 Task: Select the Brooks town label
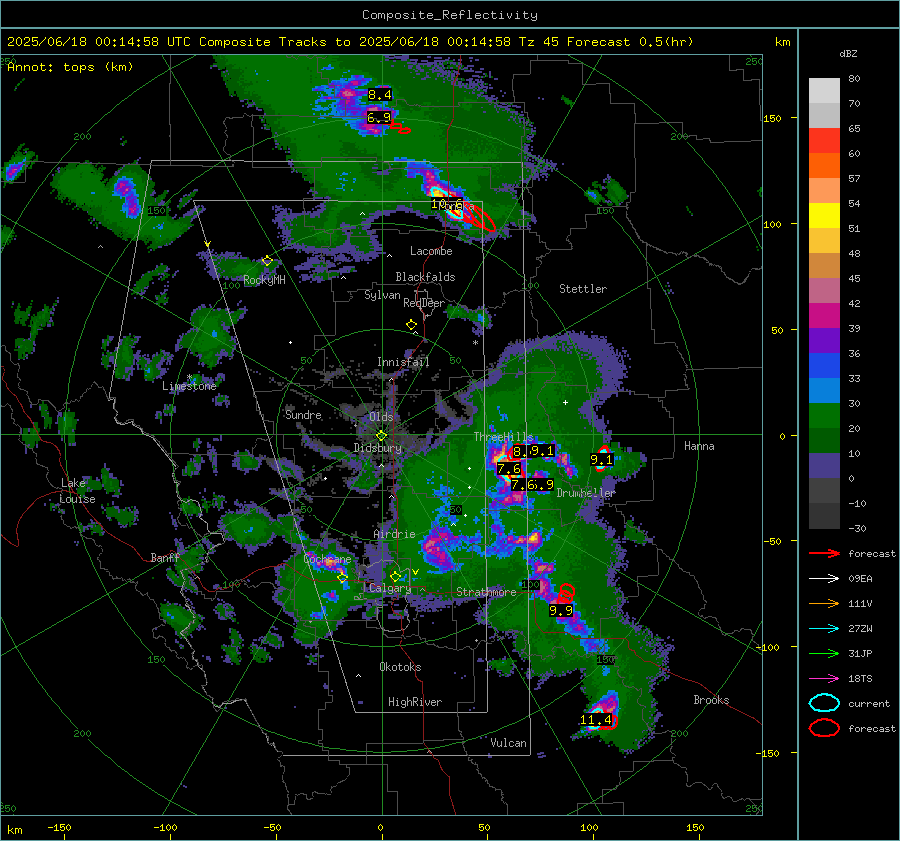[711, 700]
